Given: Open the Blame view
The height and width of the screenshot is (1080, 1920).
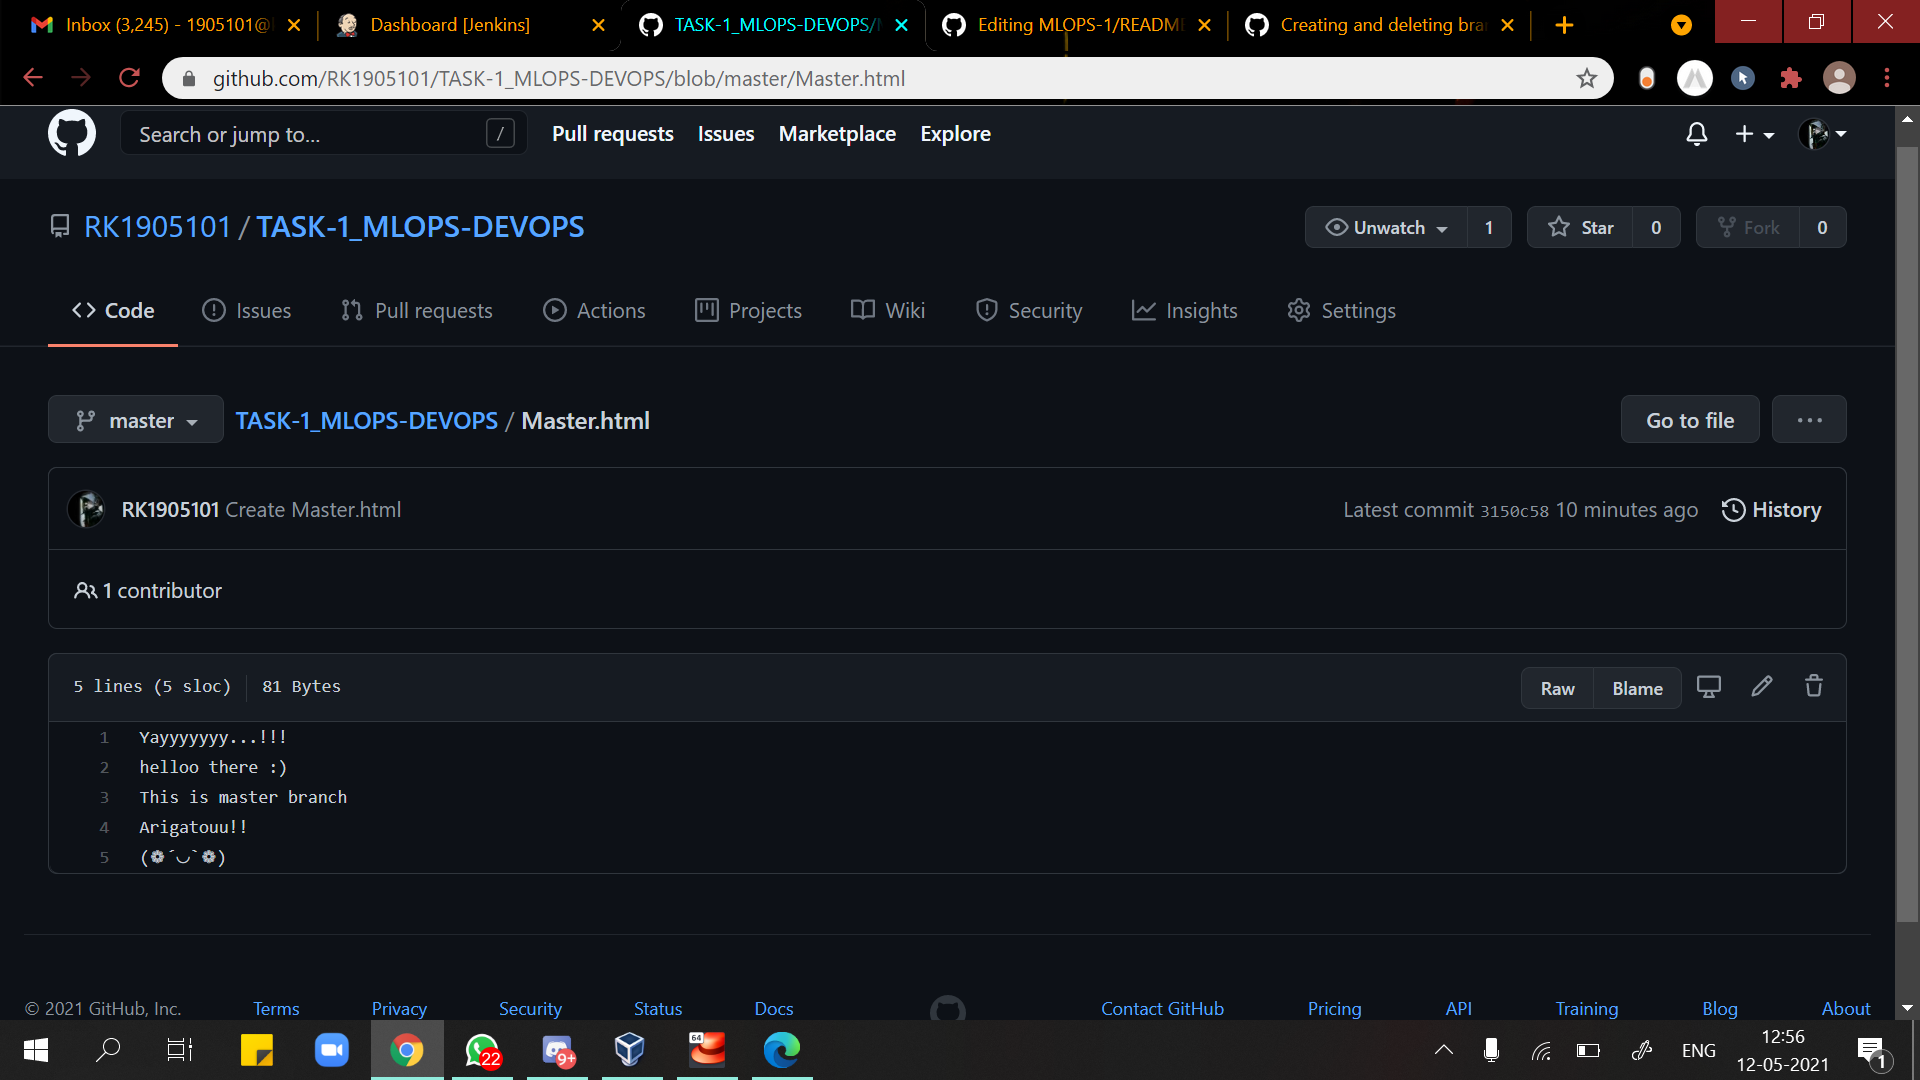Looking at the screenshot, I should click(x=1637, y=688).
